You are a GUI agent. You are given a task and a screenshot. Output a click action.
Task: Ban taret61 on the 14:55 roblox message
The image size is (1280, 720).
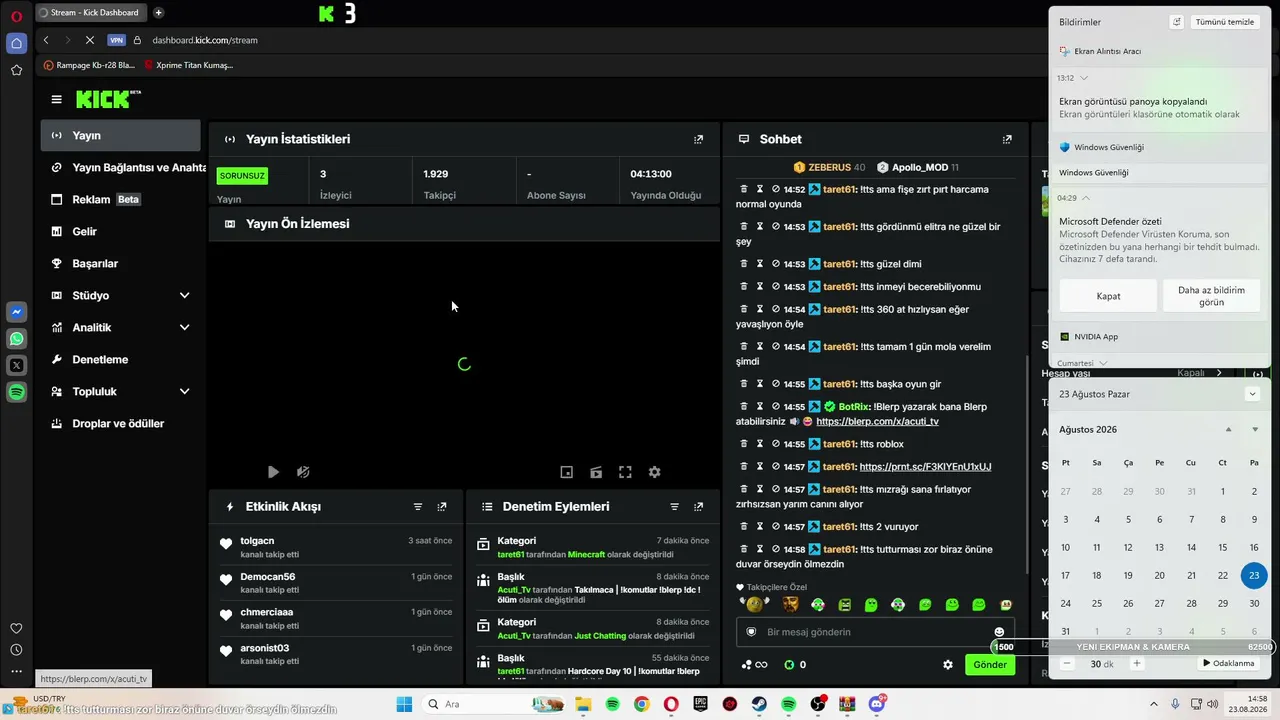point(776,444)
